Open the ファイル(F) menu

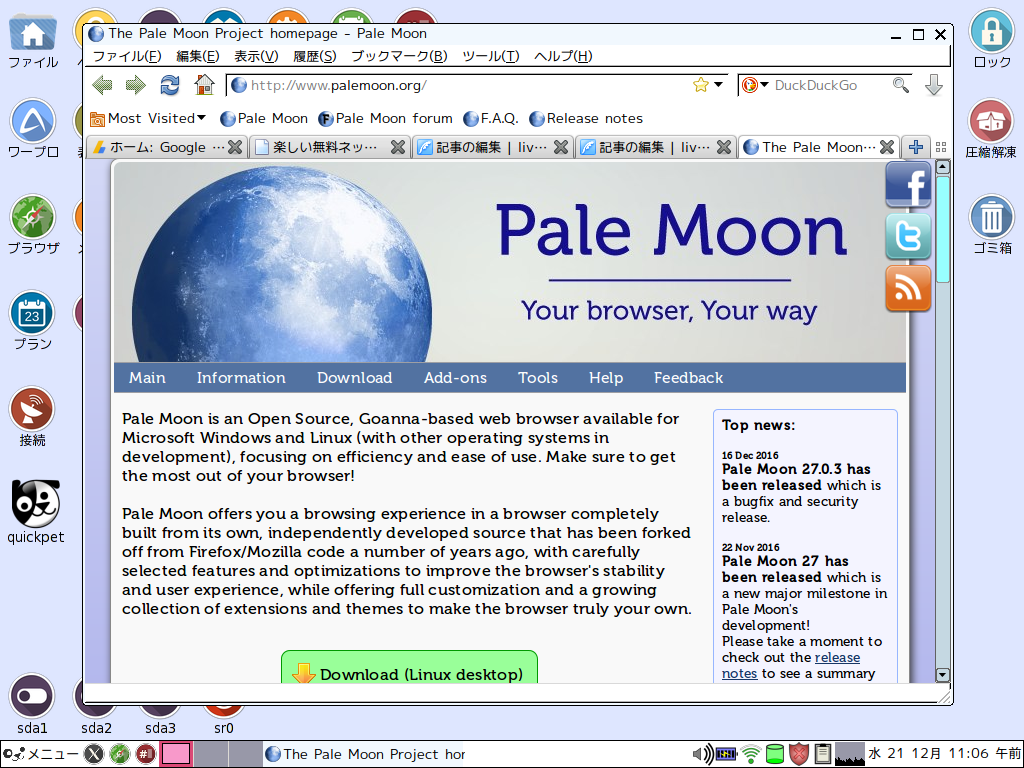(x=127, y=56)
